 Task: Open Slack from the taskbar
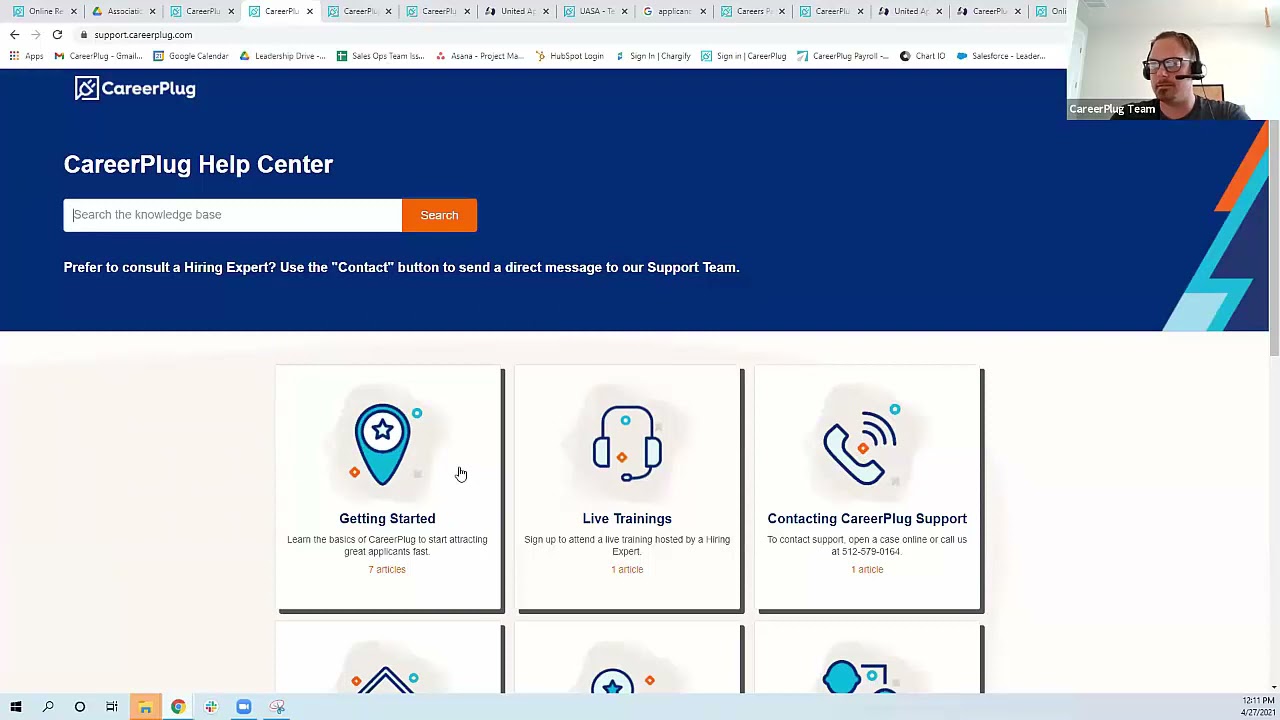tap(211, 707)
